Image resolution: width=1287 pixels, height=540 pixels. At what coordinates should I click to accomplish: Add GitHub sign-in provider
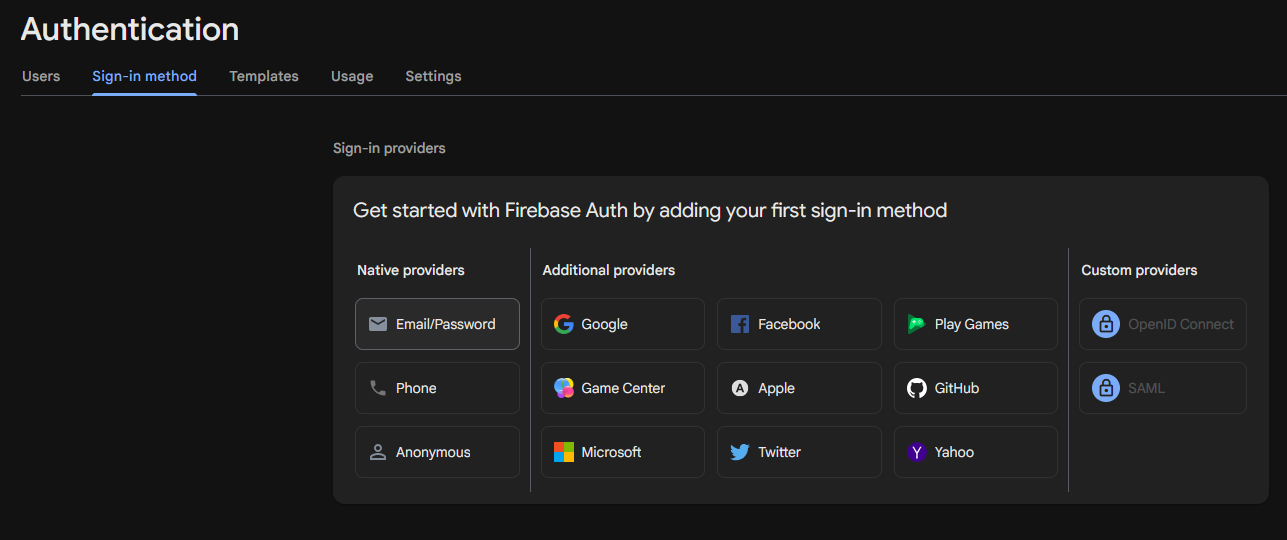(x=976, y=388)
